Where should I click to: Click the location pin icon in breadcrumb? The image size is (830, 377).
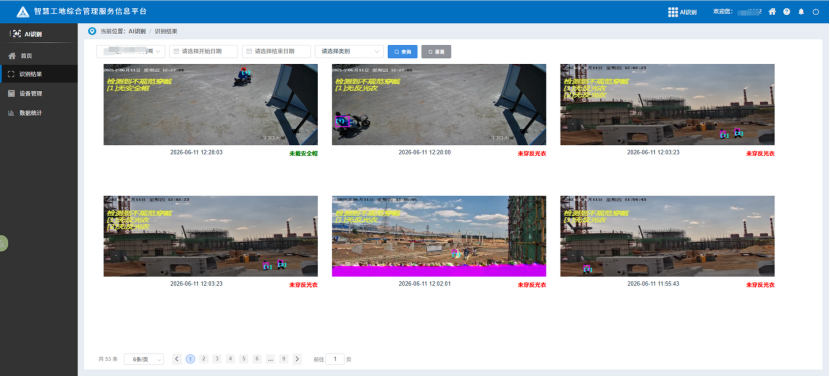coord(92,31)
